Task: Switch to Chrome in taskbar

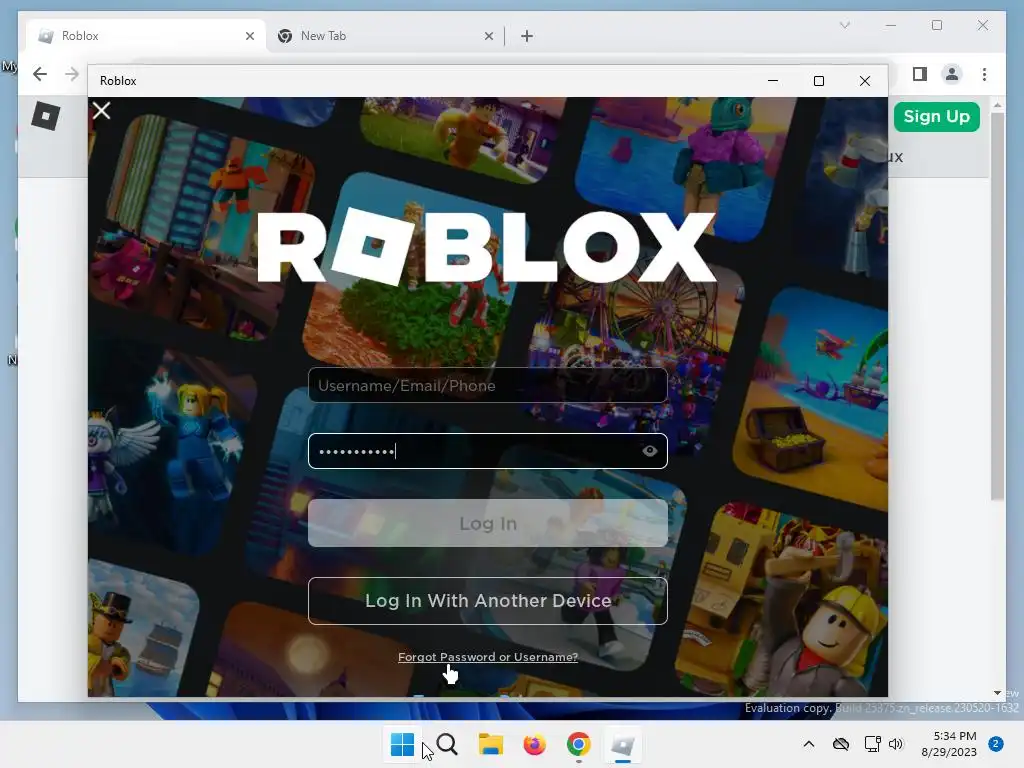Action: pos(579,744)
